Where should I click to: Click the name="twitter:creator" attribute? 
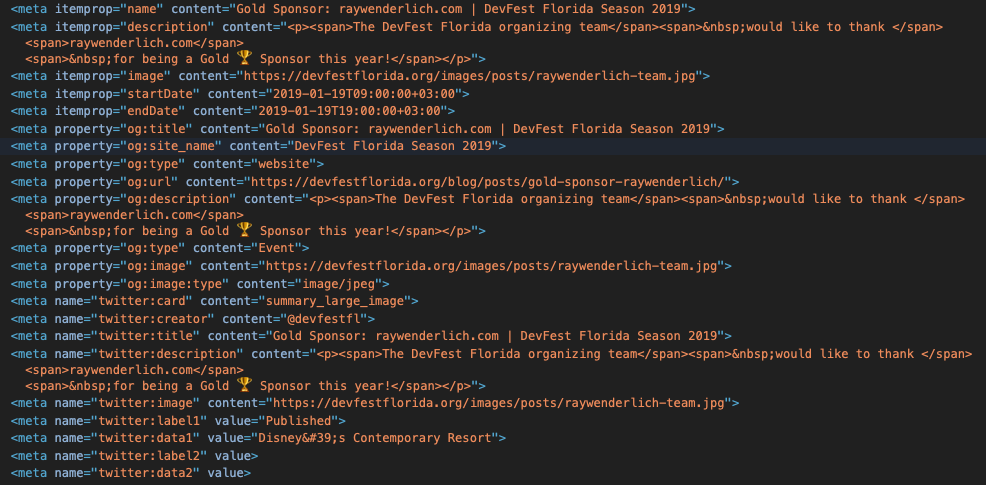[135, 318]
